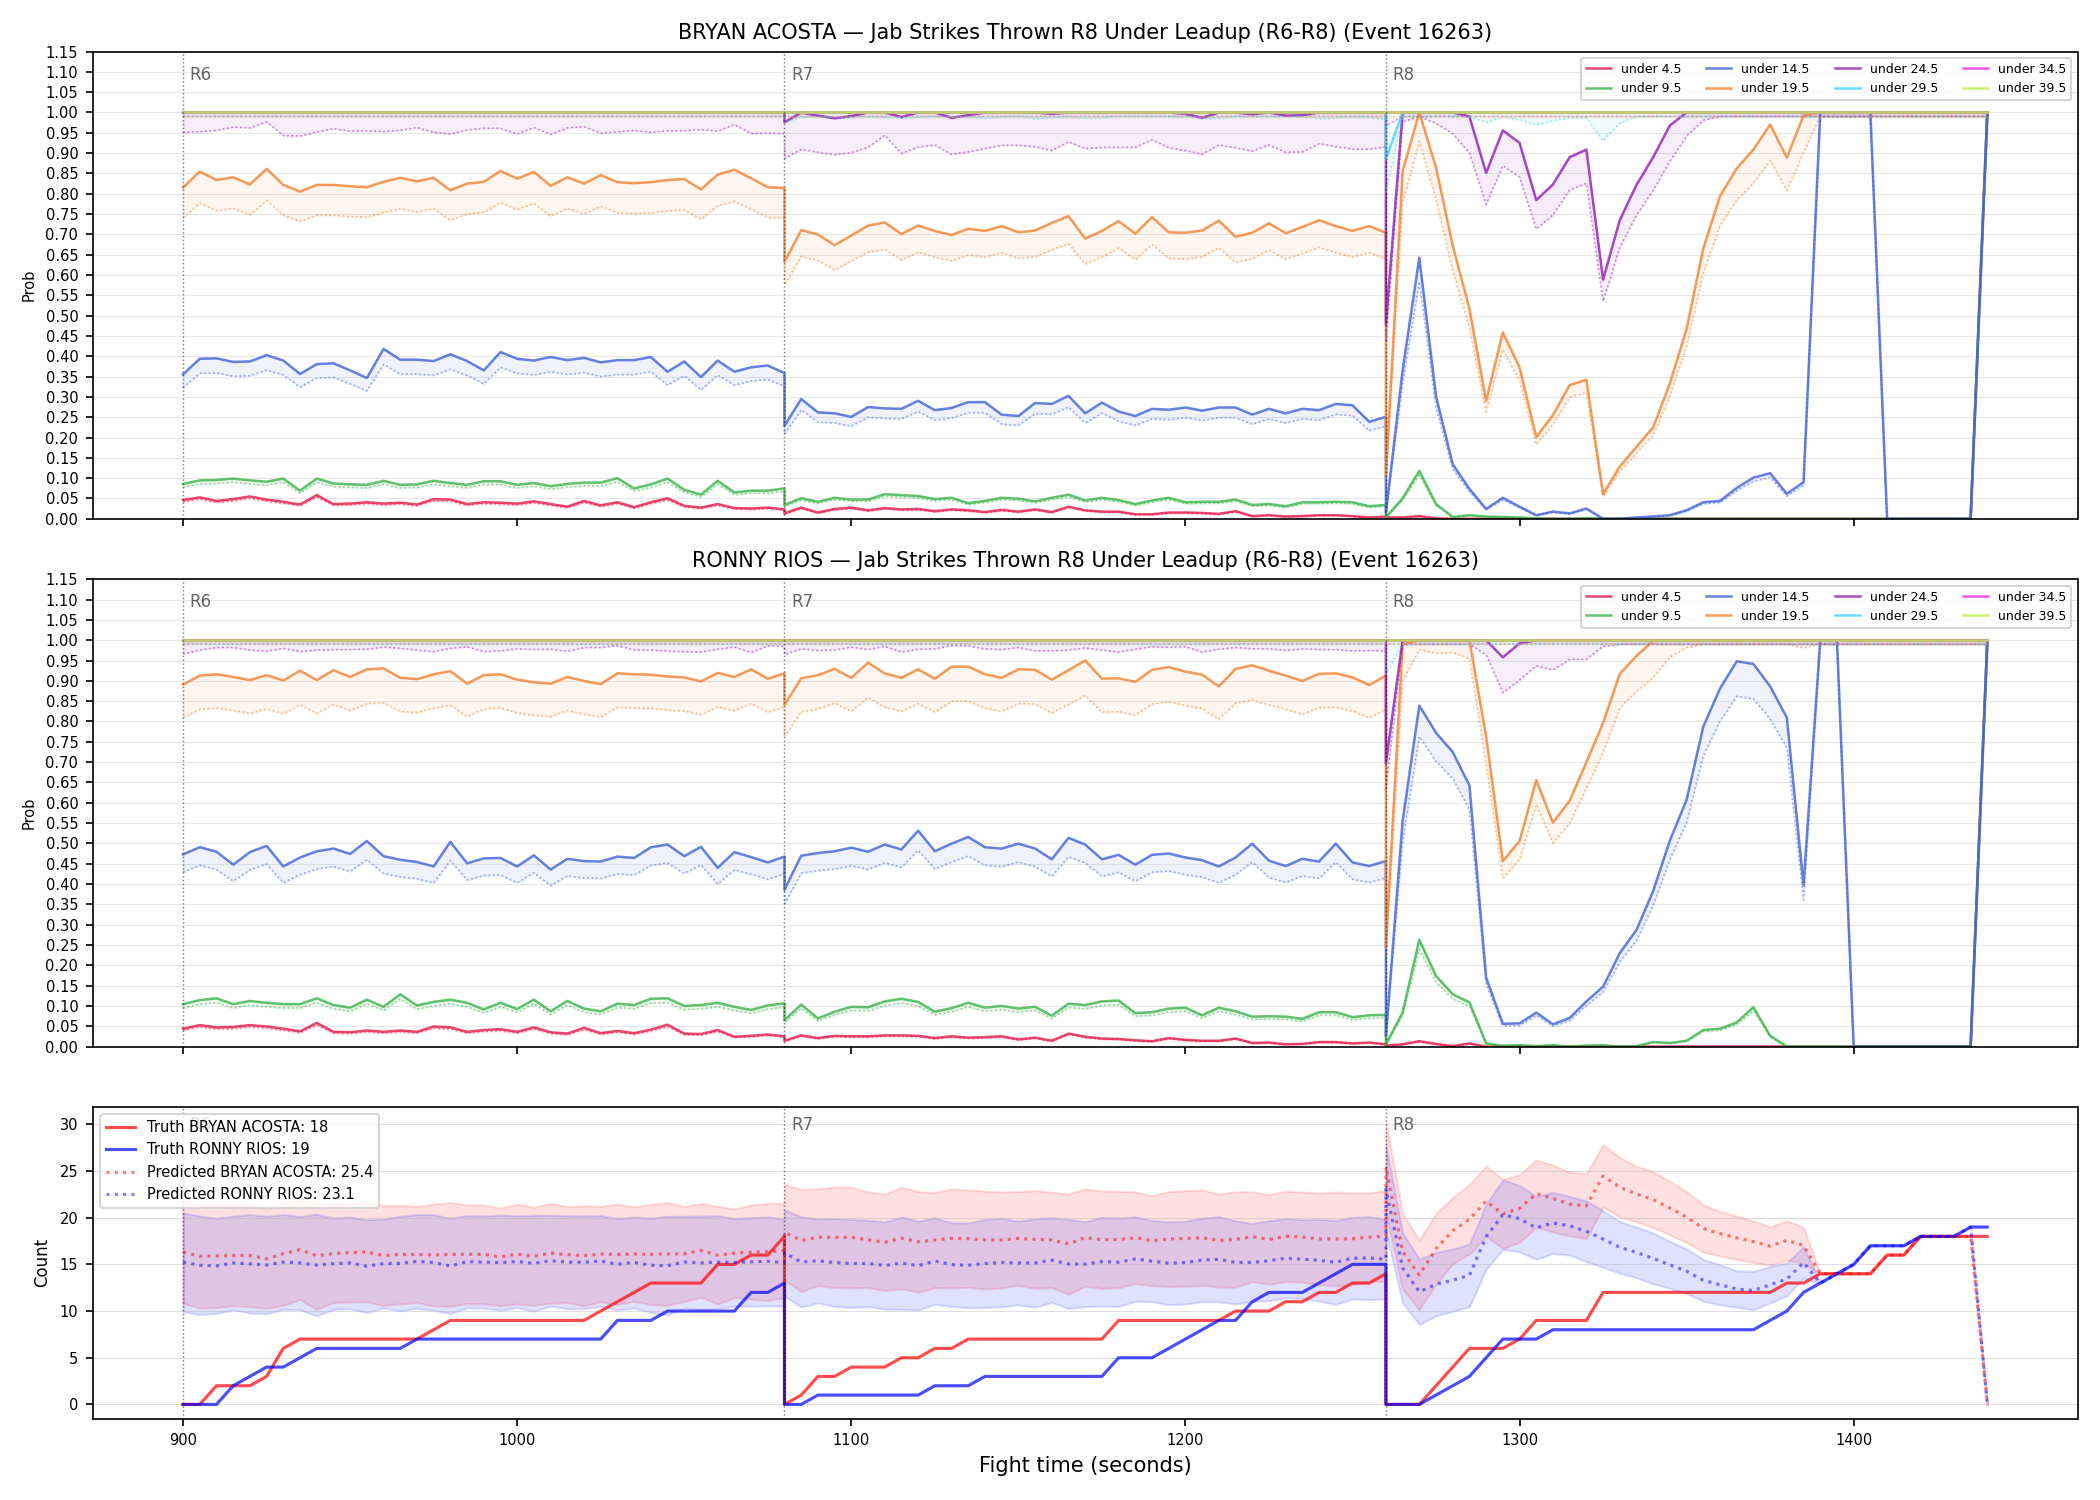Screen dimensions: 2100x1500
Task: Click the 1400 x-axis tick label
Action: (x=1854, y=1440)
